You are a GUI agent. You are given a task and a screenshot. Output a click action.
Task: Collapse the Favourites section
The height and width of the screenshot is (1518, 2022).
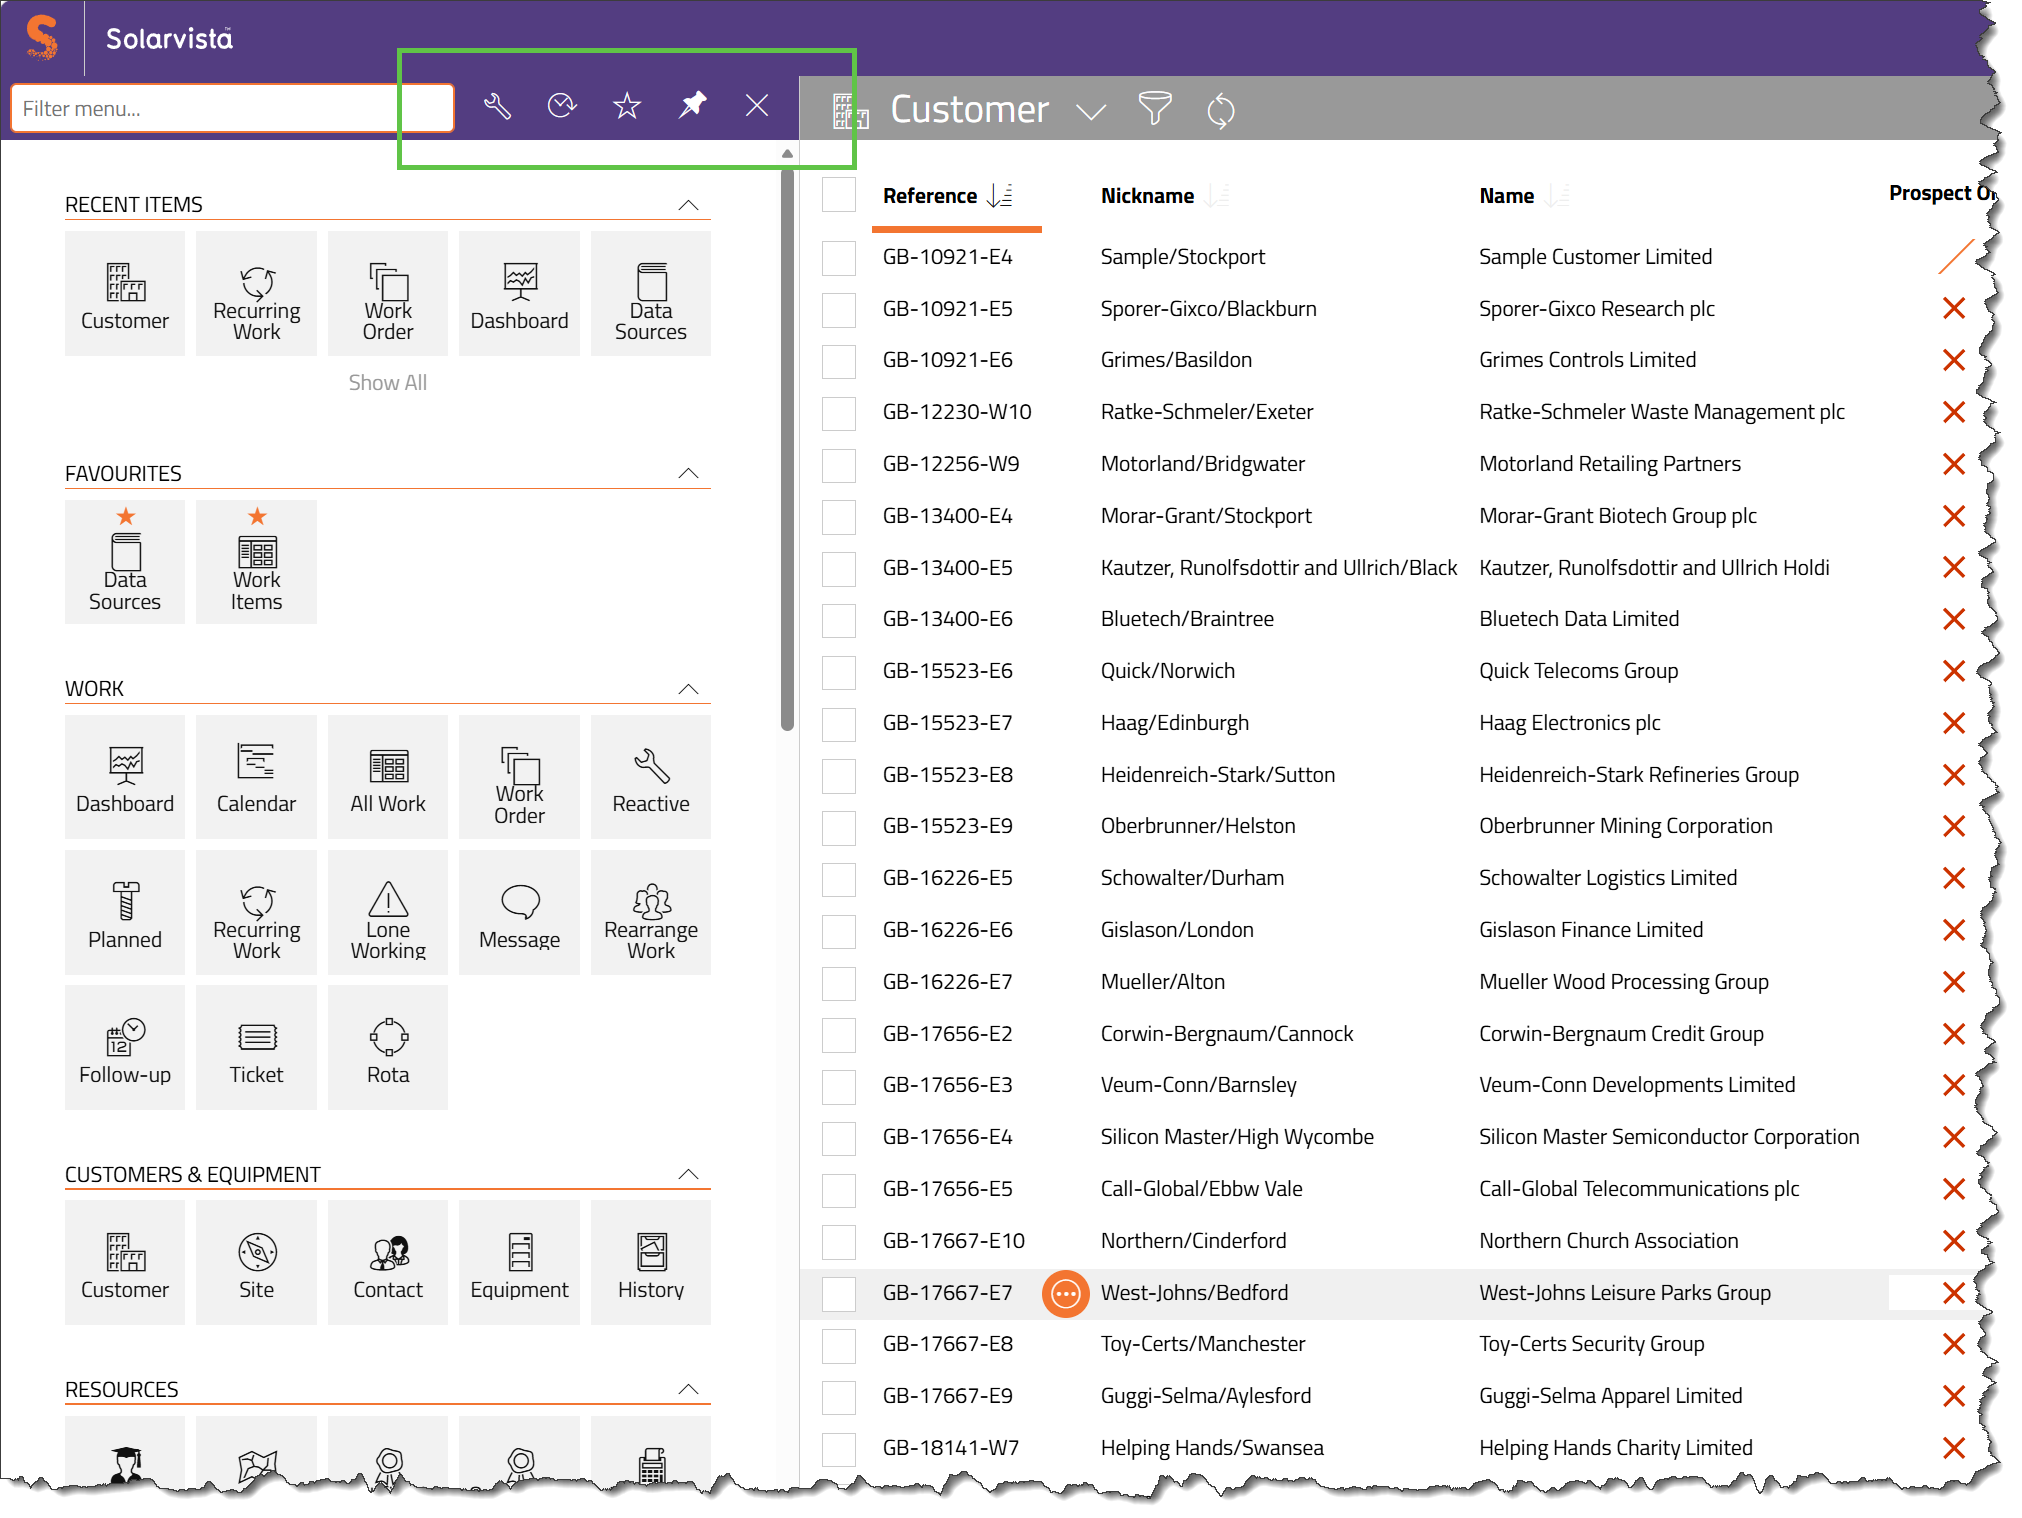(688, 473)
